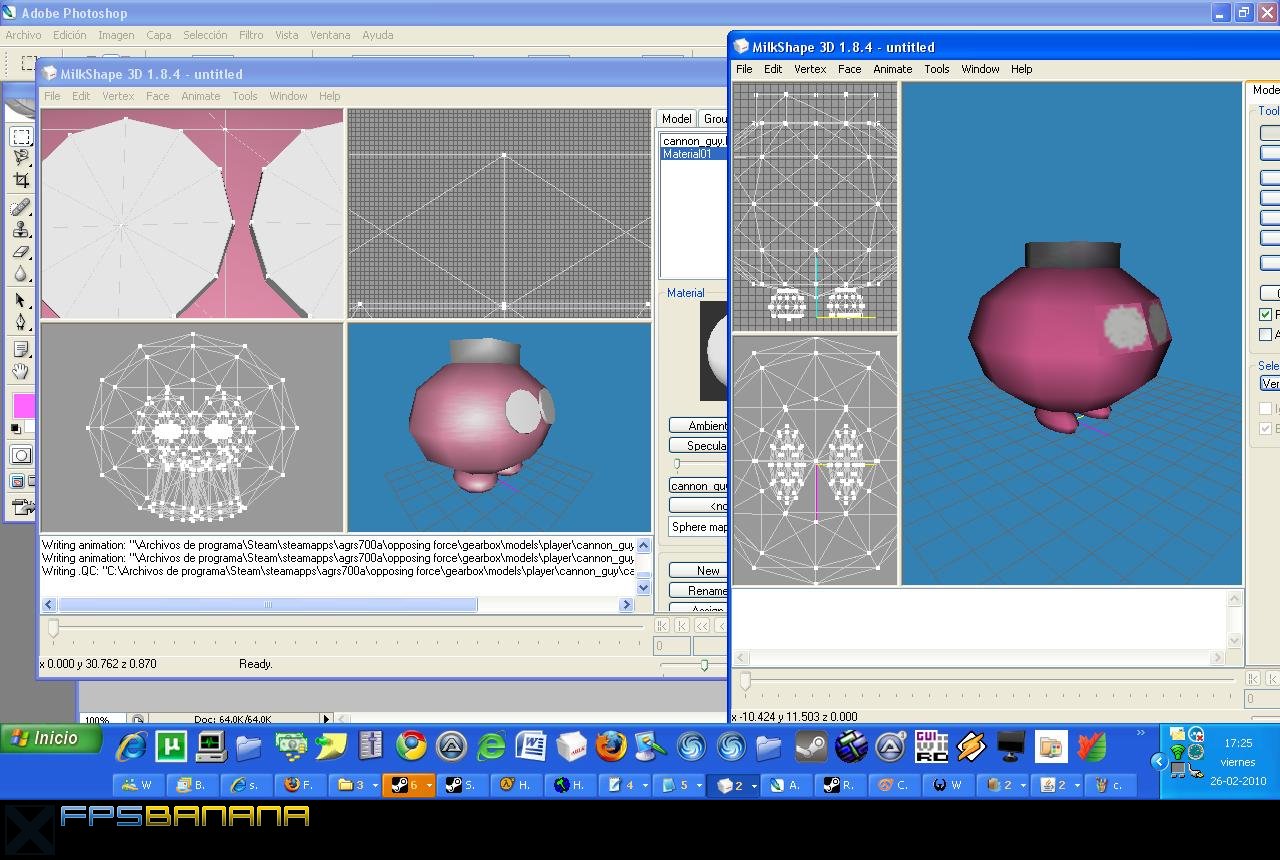
Task: Select the Crop tool in Photoshop toolbar
Action: coord(21,181)
